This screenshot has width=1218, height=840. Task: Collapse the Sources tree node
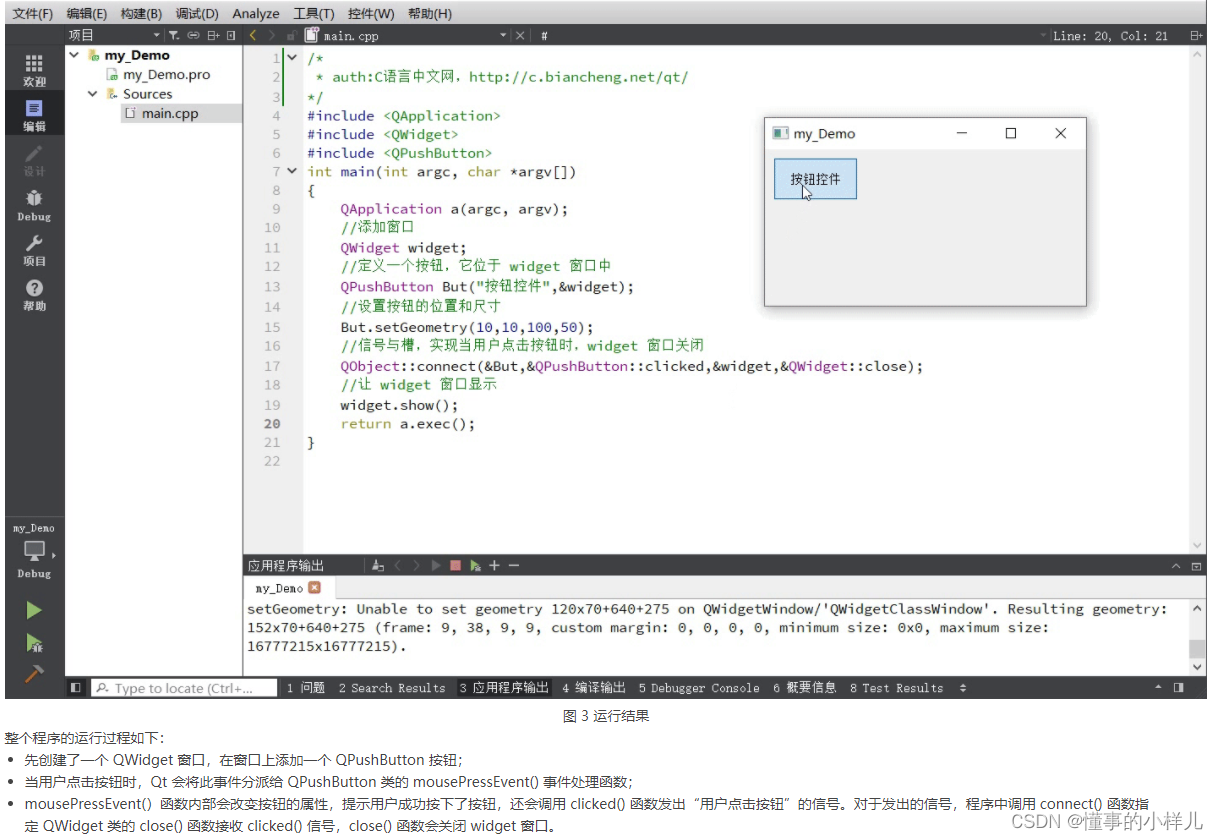point(92,93)
